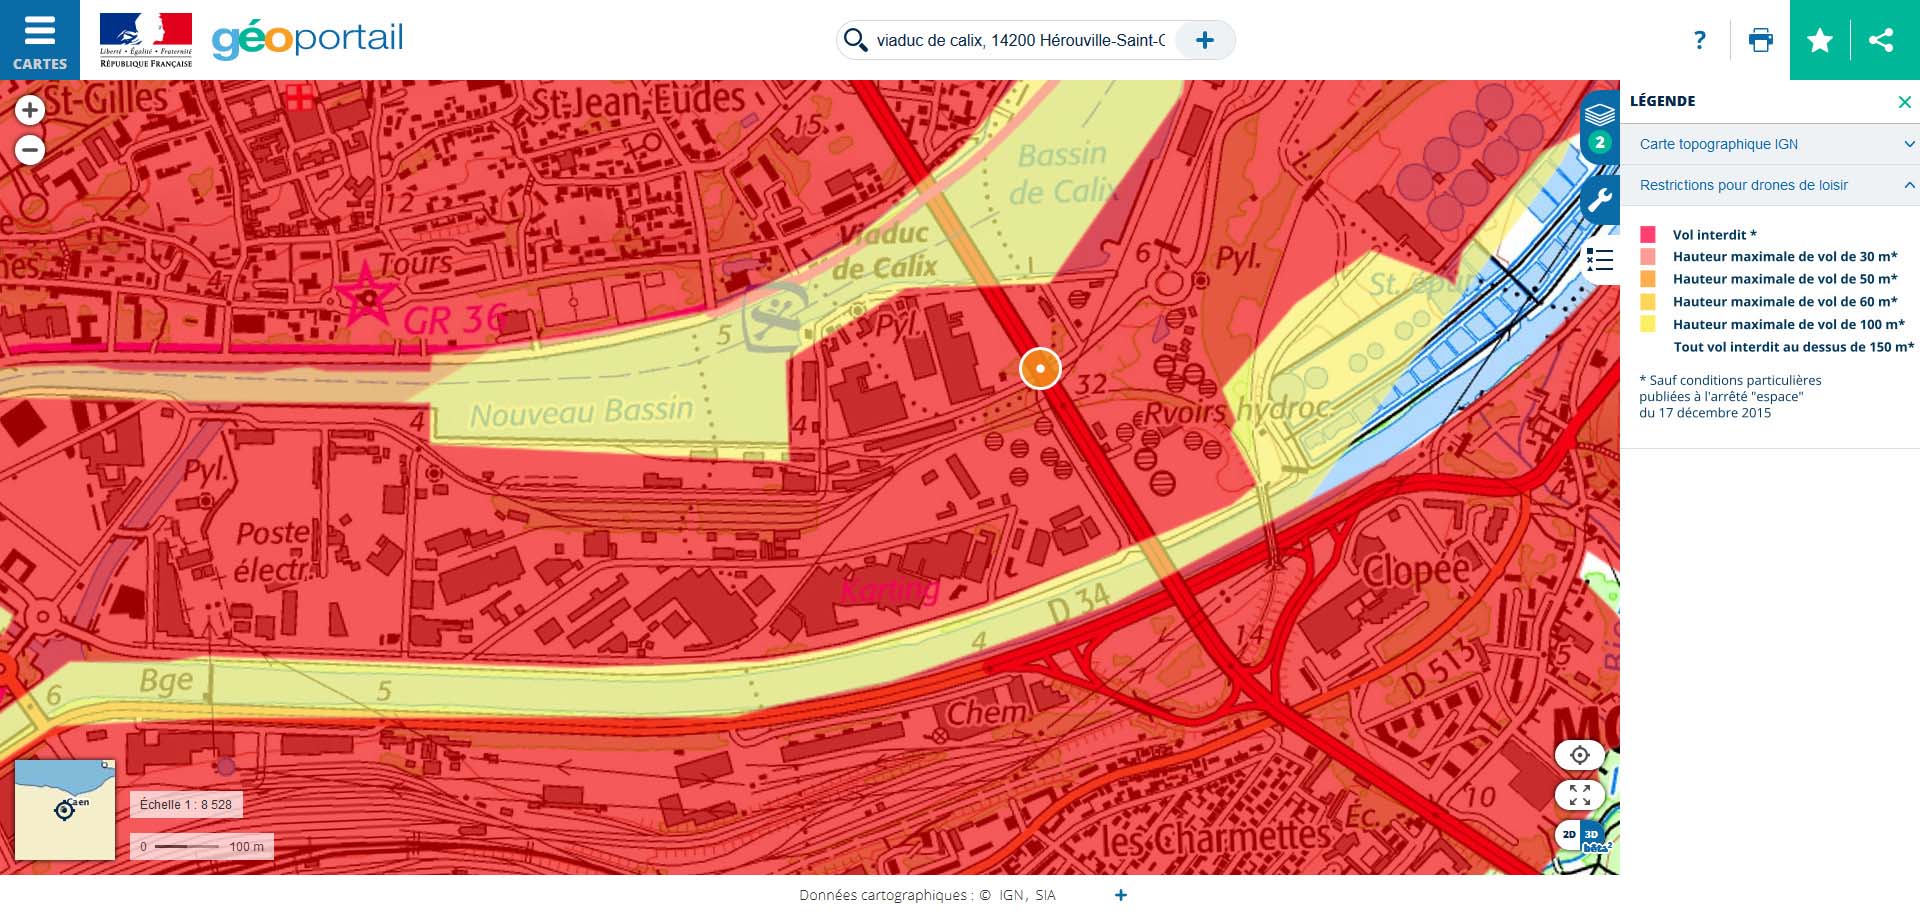The width and height of the screenshot is (1920, 915).
Task: Share the map via the share icon
Action: pos(1881,40)
